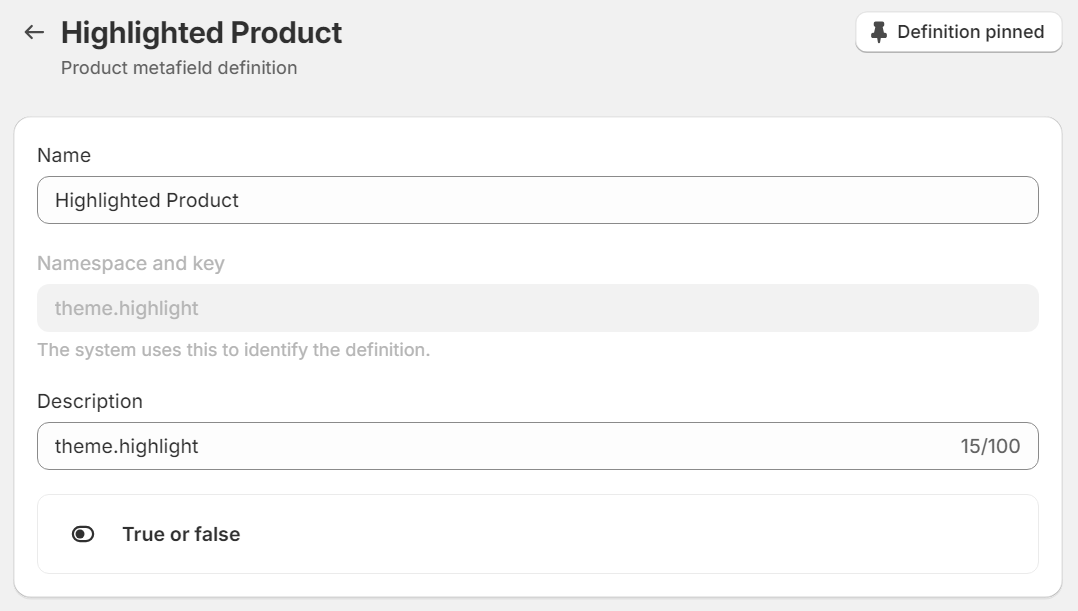Click the Description field label
The width and height of the screenshot is (1078, 611).
pyautogui.click(x=90, y=401)
